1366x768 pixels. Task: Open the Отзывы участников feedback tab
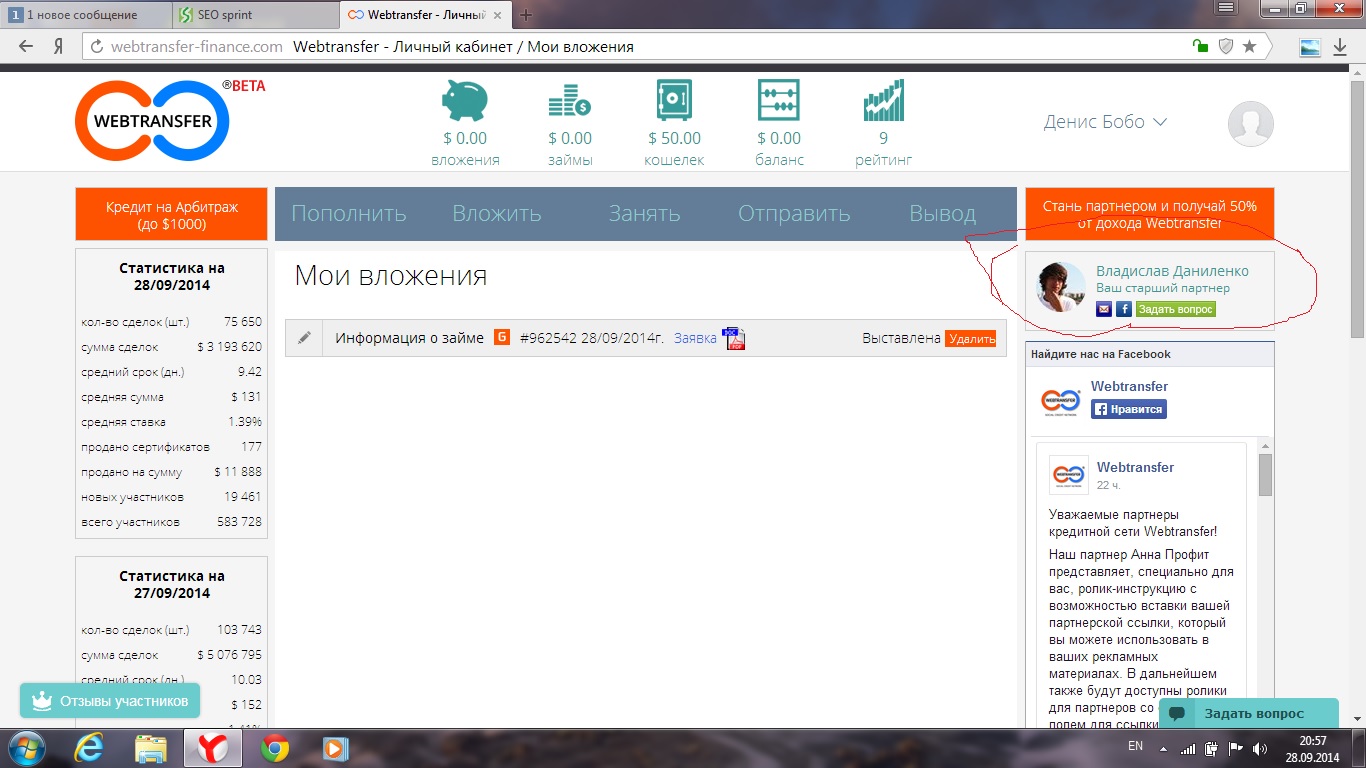click(110, 701)
